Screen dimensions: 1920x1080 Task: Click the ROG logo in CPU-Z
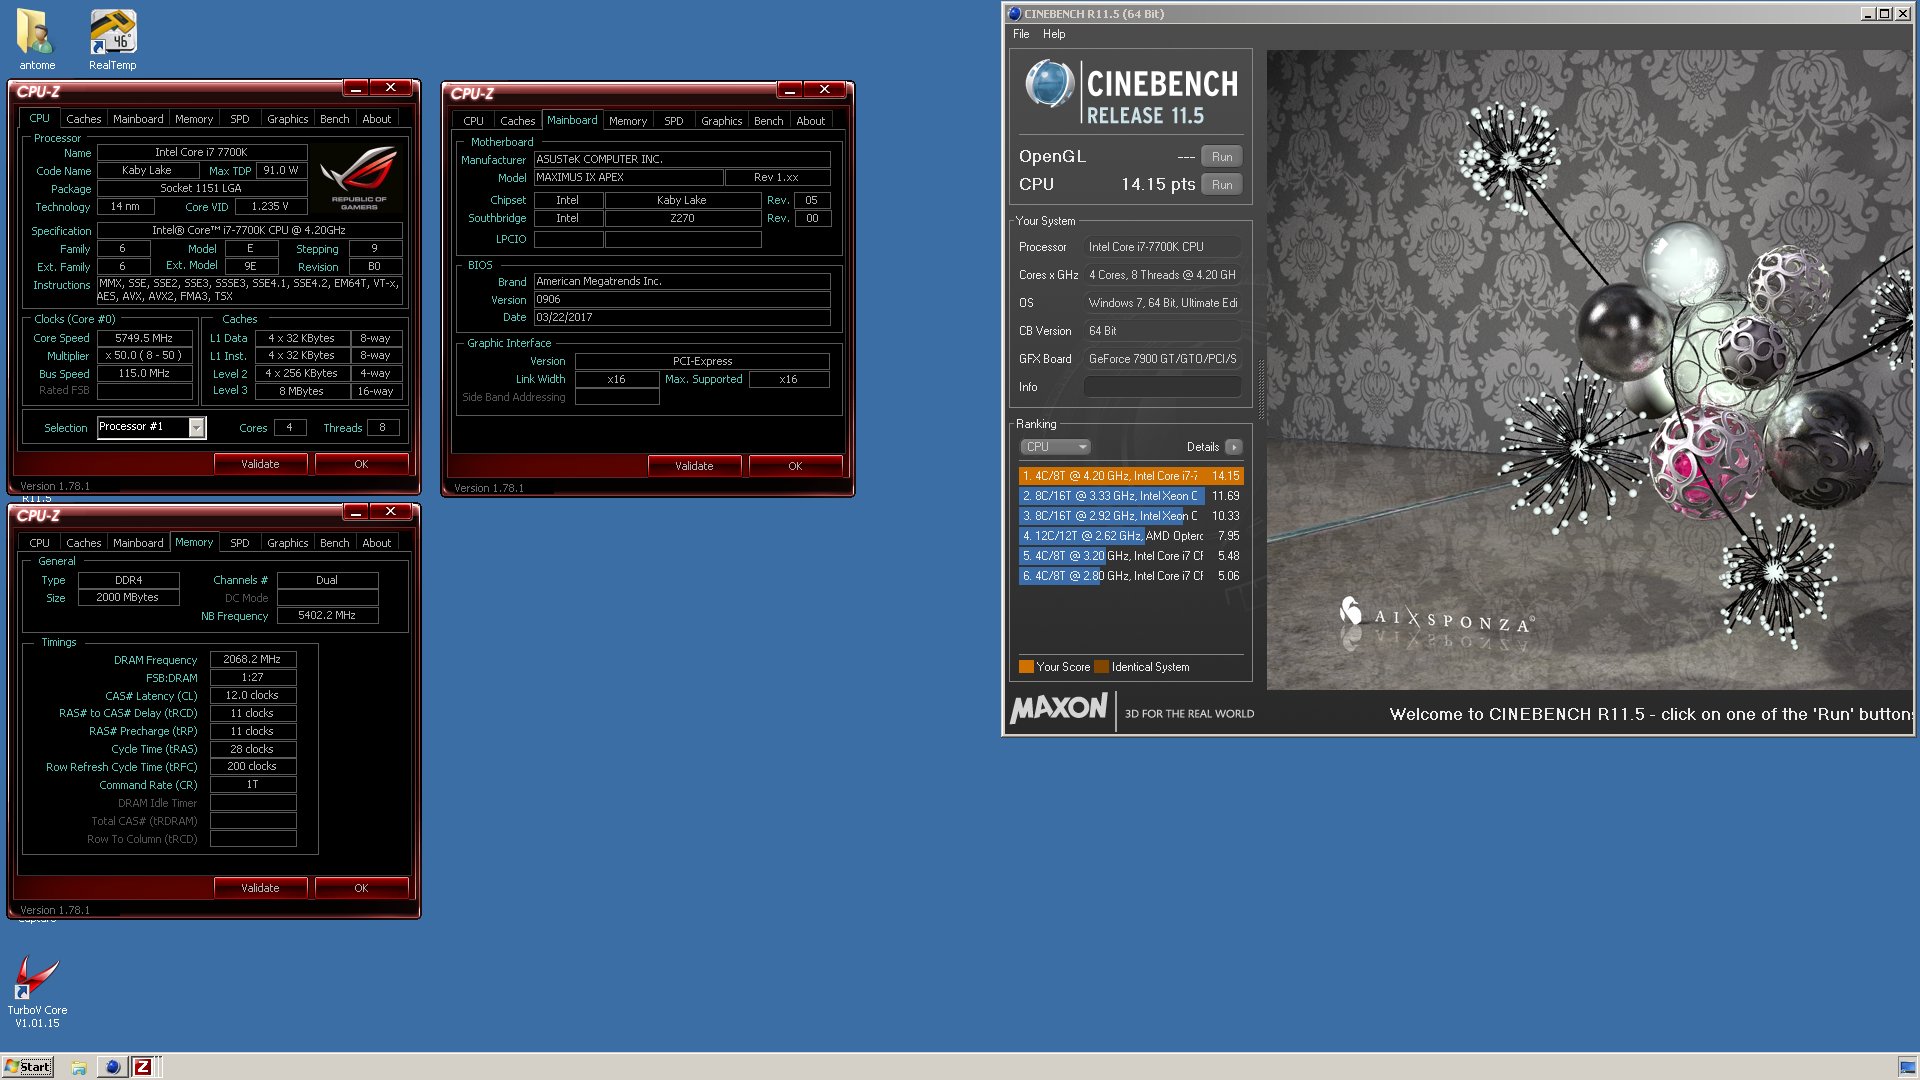(x=358, y=176)
